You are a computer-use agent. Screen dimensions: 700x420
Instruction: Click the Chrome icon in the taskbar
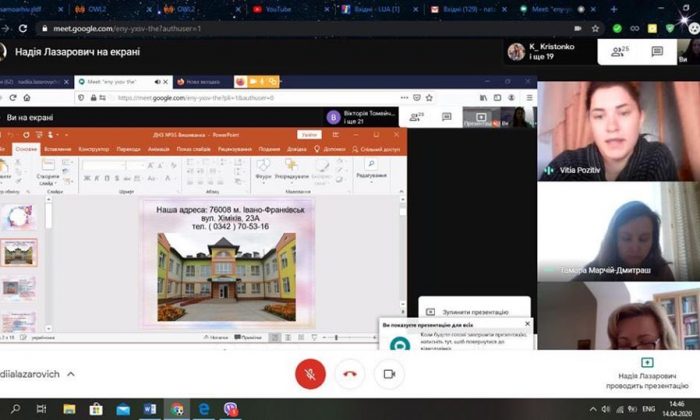(177, 409)
